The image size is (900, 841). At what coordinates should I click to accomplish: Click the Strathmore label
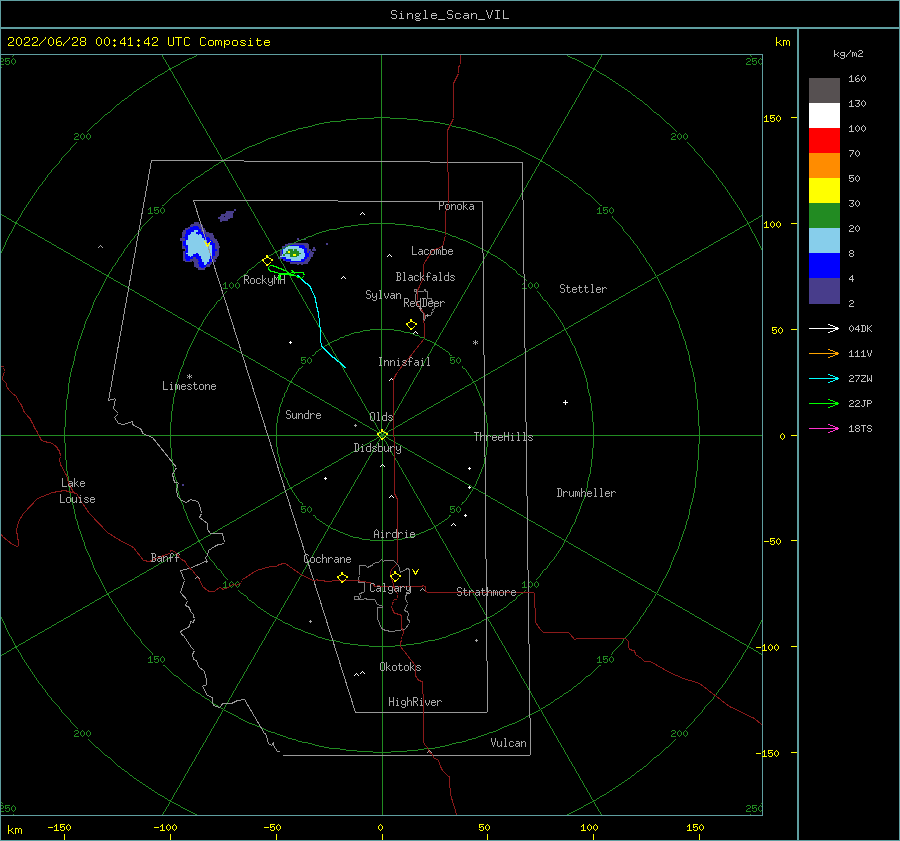point(486,592)
